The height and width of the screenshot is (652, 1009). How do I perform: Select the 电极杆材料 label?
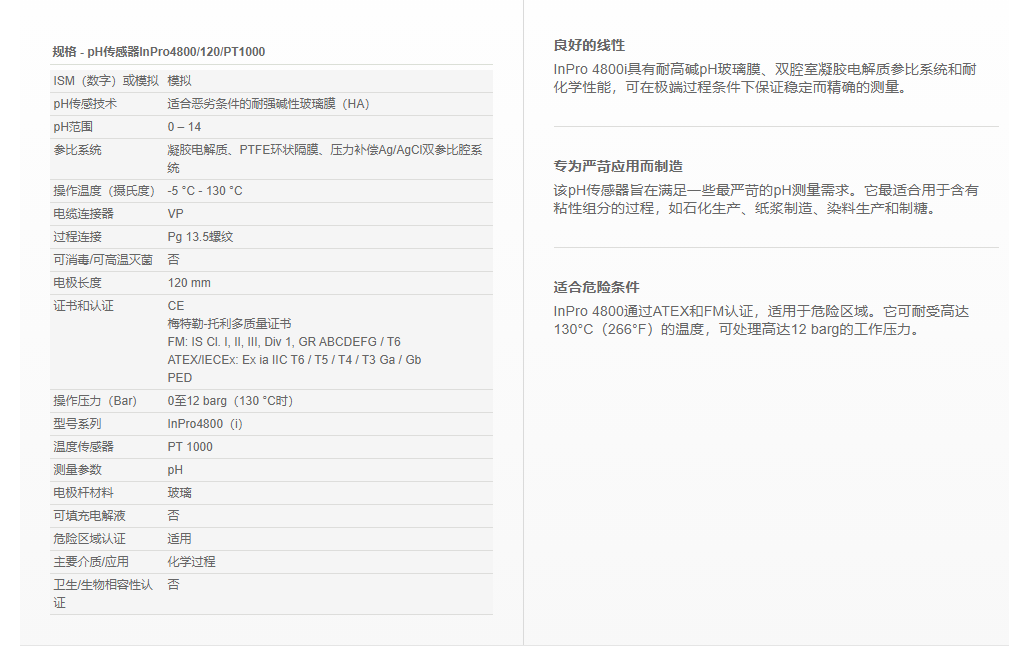(83, 493)
